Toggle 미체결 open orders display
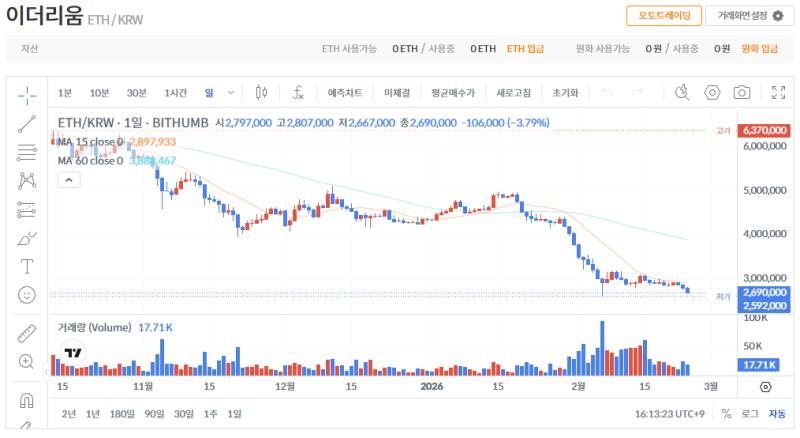 point(397,93)
